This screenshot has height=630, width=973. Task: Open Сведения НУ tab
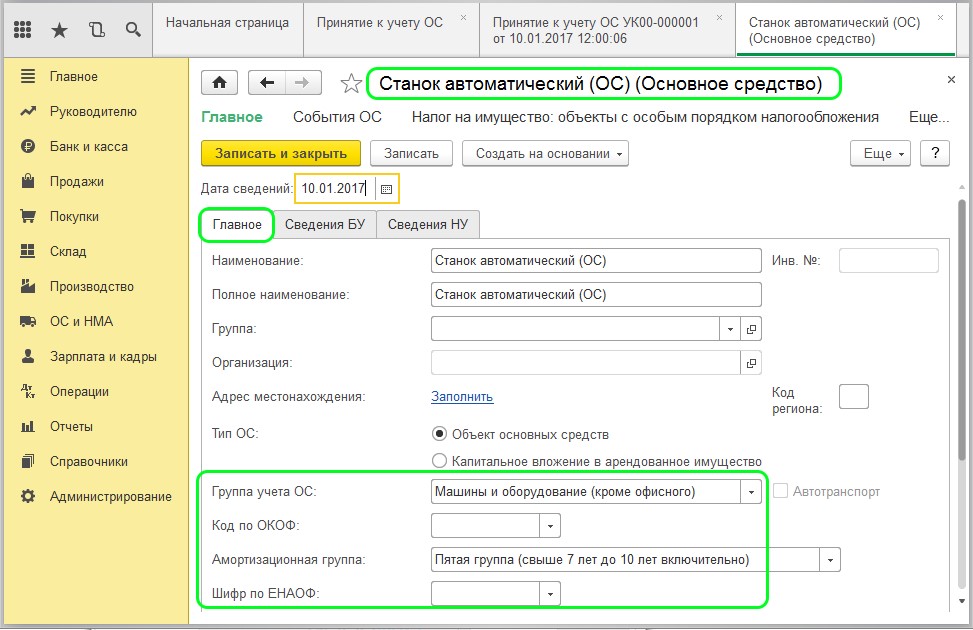pyautogui.click(x=428, y=225)
